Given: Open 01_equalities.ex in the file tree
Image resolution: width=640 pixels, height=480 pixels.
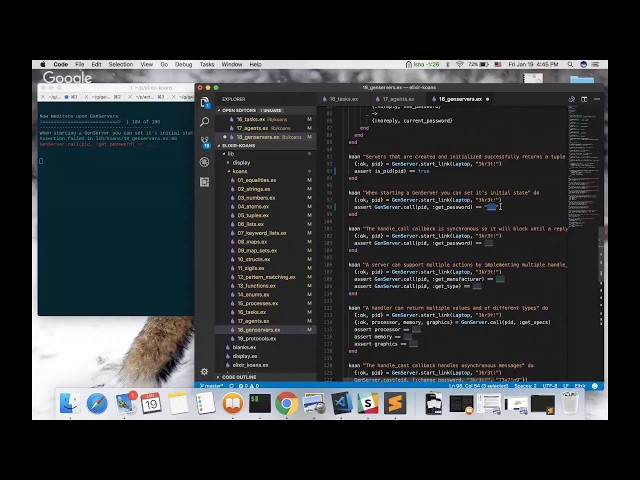Looking at the screenshot, I should point(265,180).
